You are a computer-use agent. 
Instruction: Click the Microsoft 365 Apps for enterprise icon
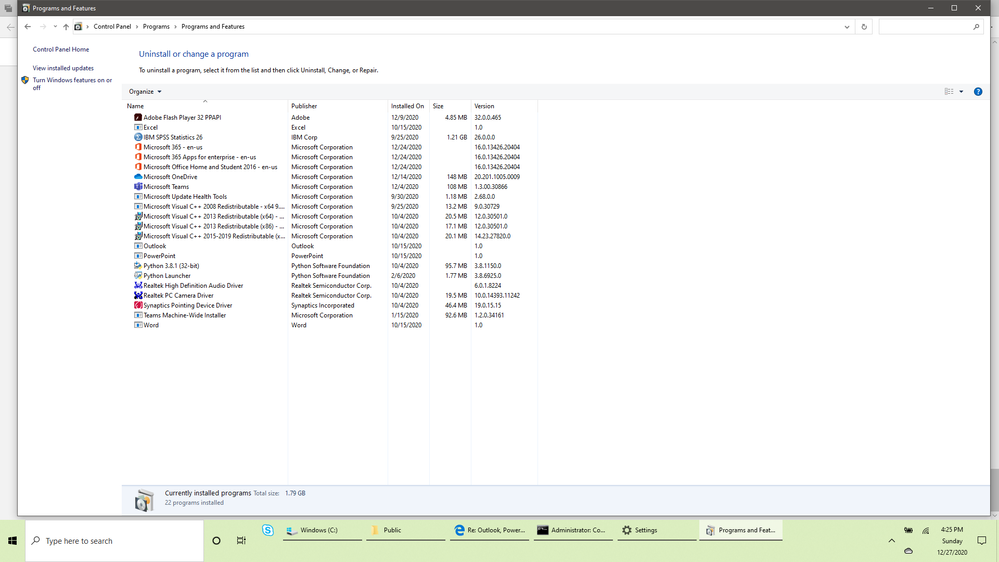tap(138, 157)
